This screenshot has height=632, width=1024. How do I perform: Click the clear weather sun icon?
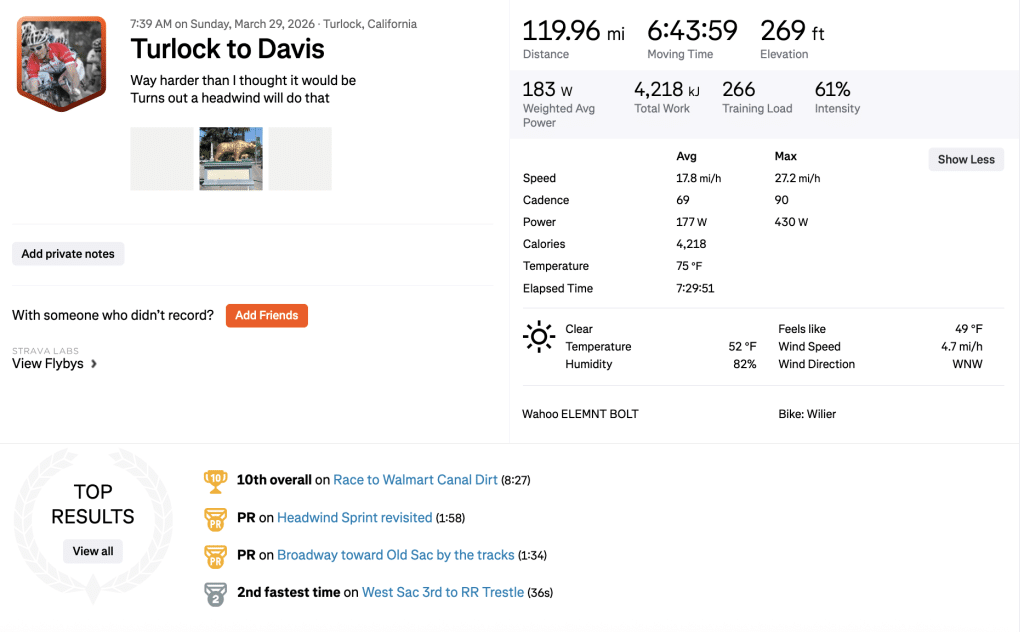point(539,337)
